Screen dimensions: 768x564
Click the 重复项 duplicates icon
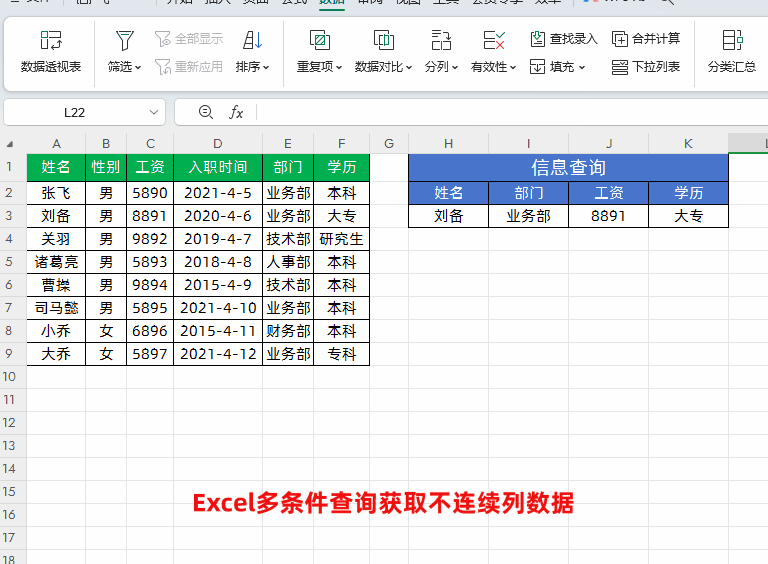tap(319, 40)
